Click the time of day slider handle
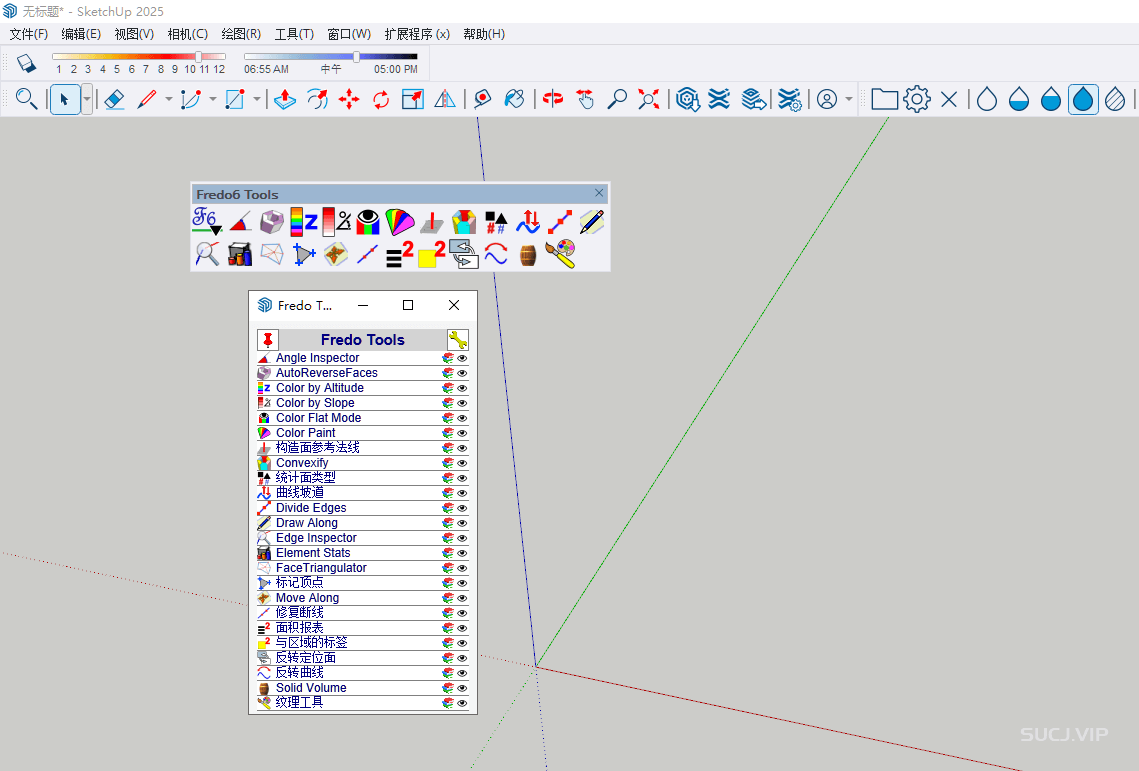Image resolution: width=1139 pixels, height=771 pixels. tap(357, 57)
